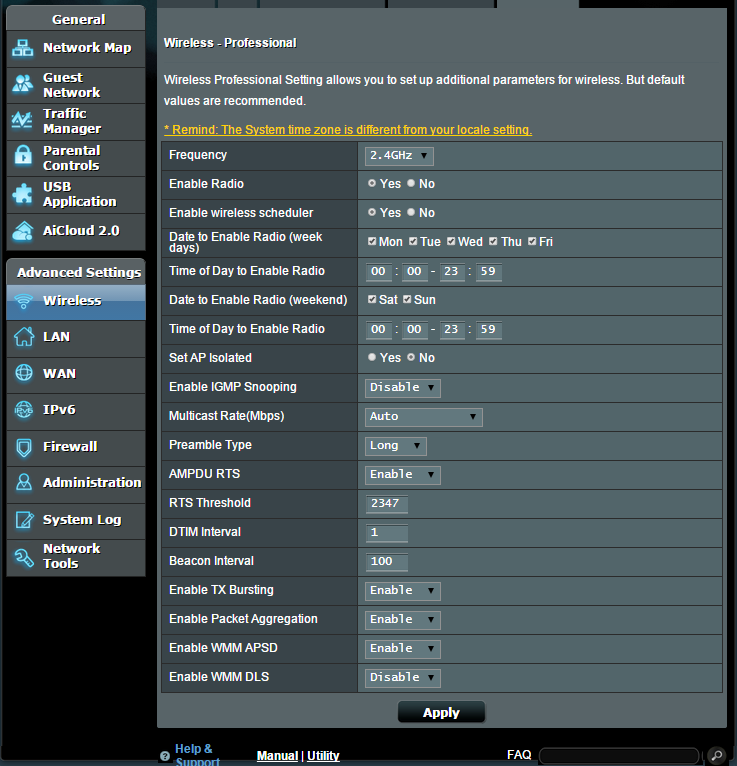Screen dimensions: 737x766
Task: Click the DTIM Interval input field
Action: click(x=386, y=532)
